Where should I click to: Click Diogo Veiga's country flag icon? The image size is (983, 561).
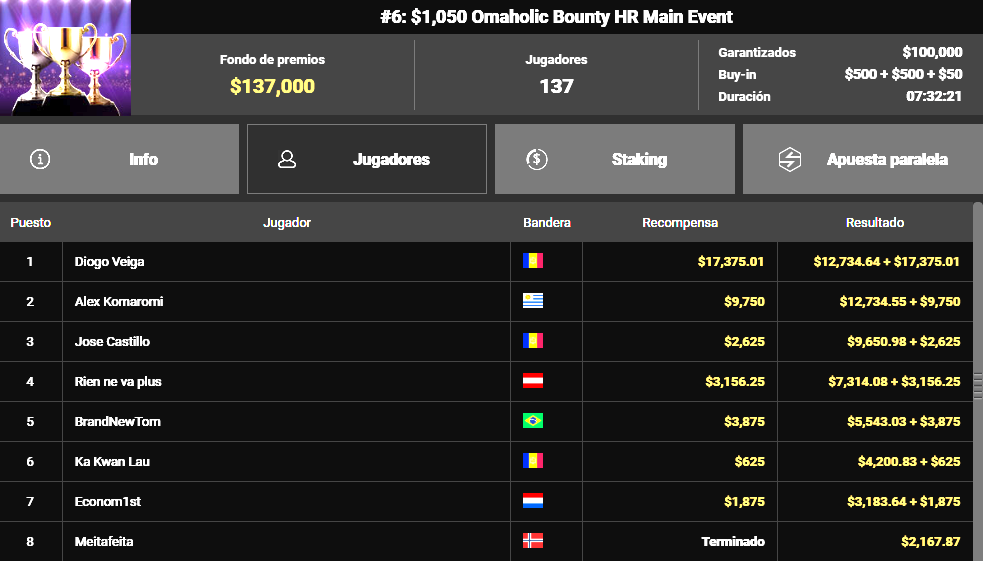[x=533, y=261]
